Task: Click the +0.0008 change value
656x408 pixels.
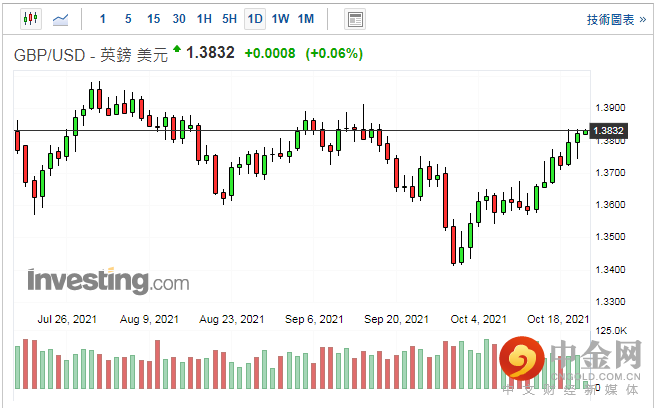Action: coord(270,54)
